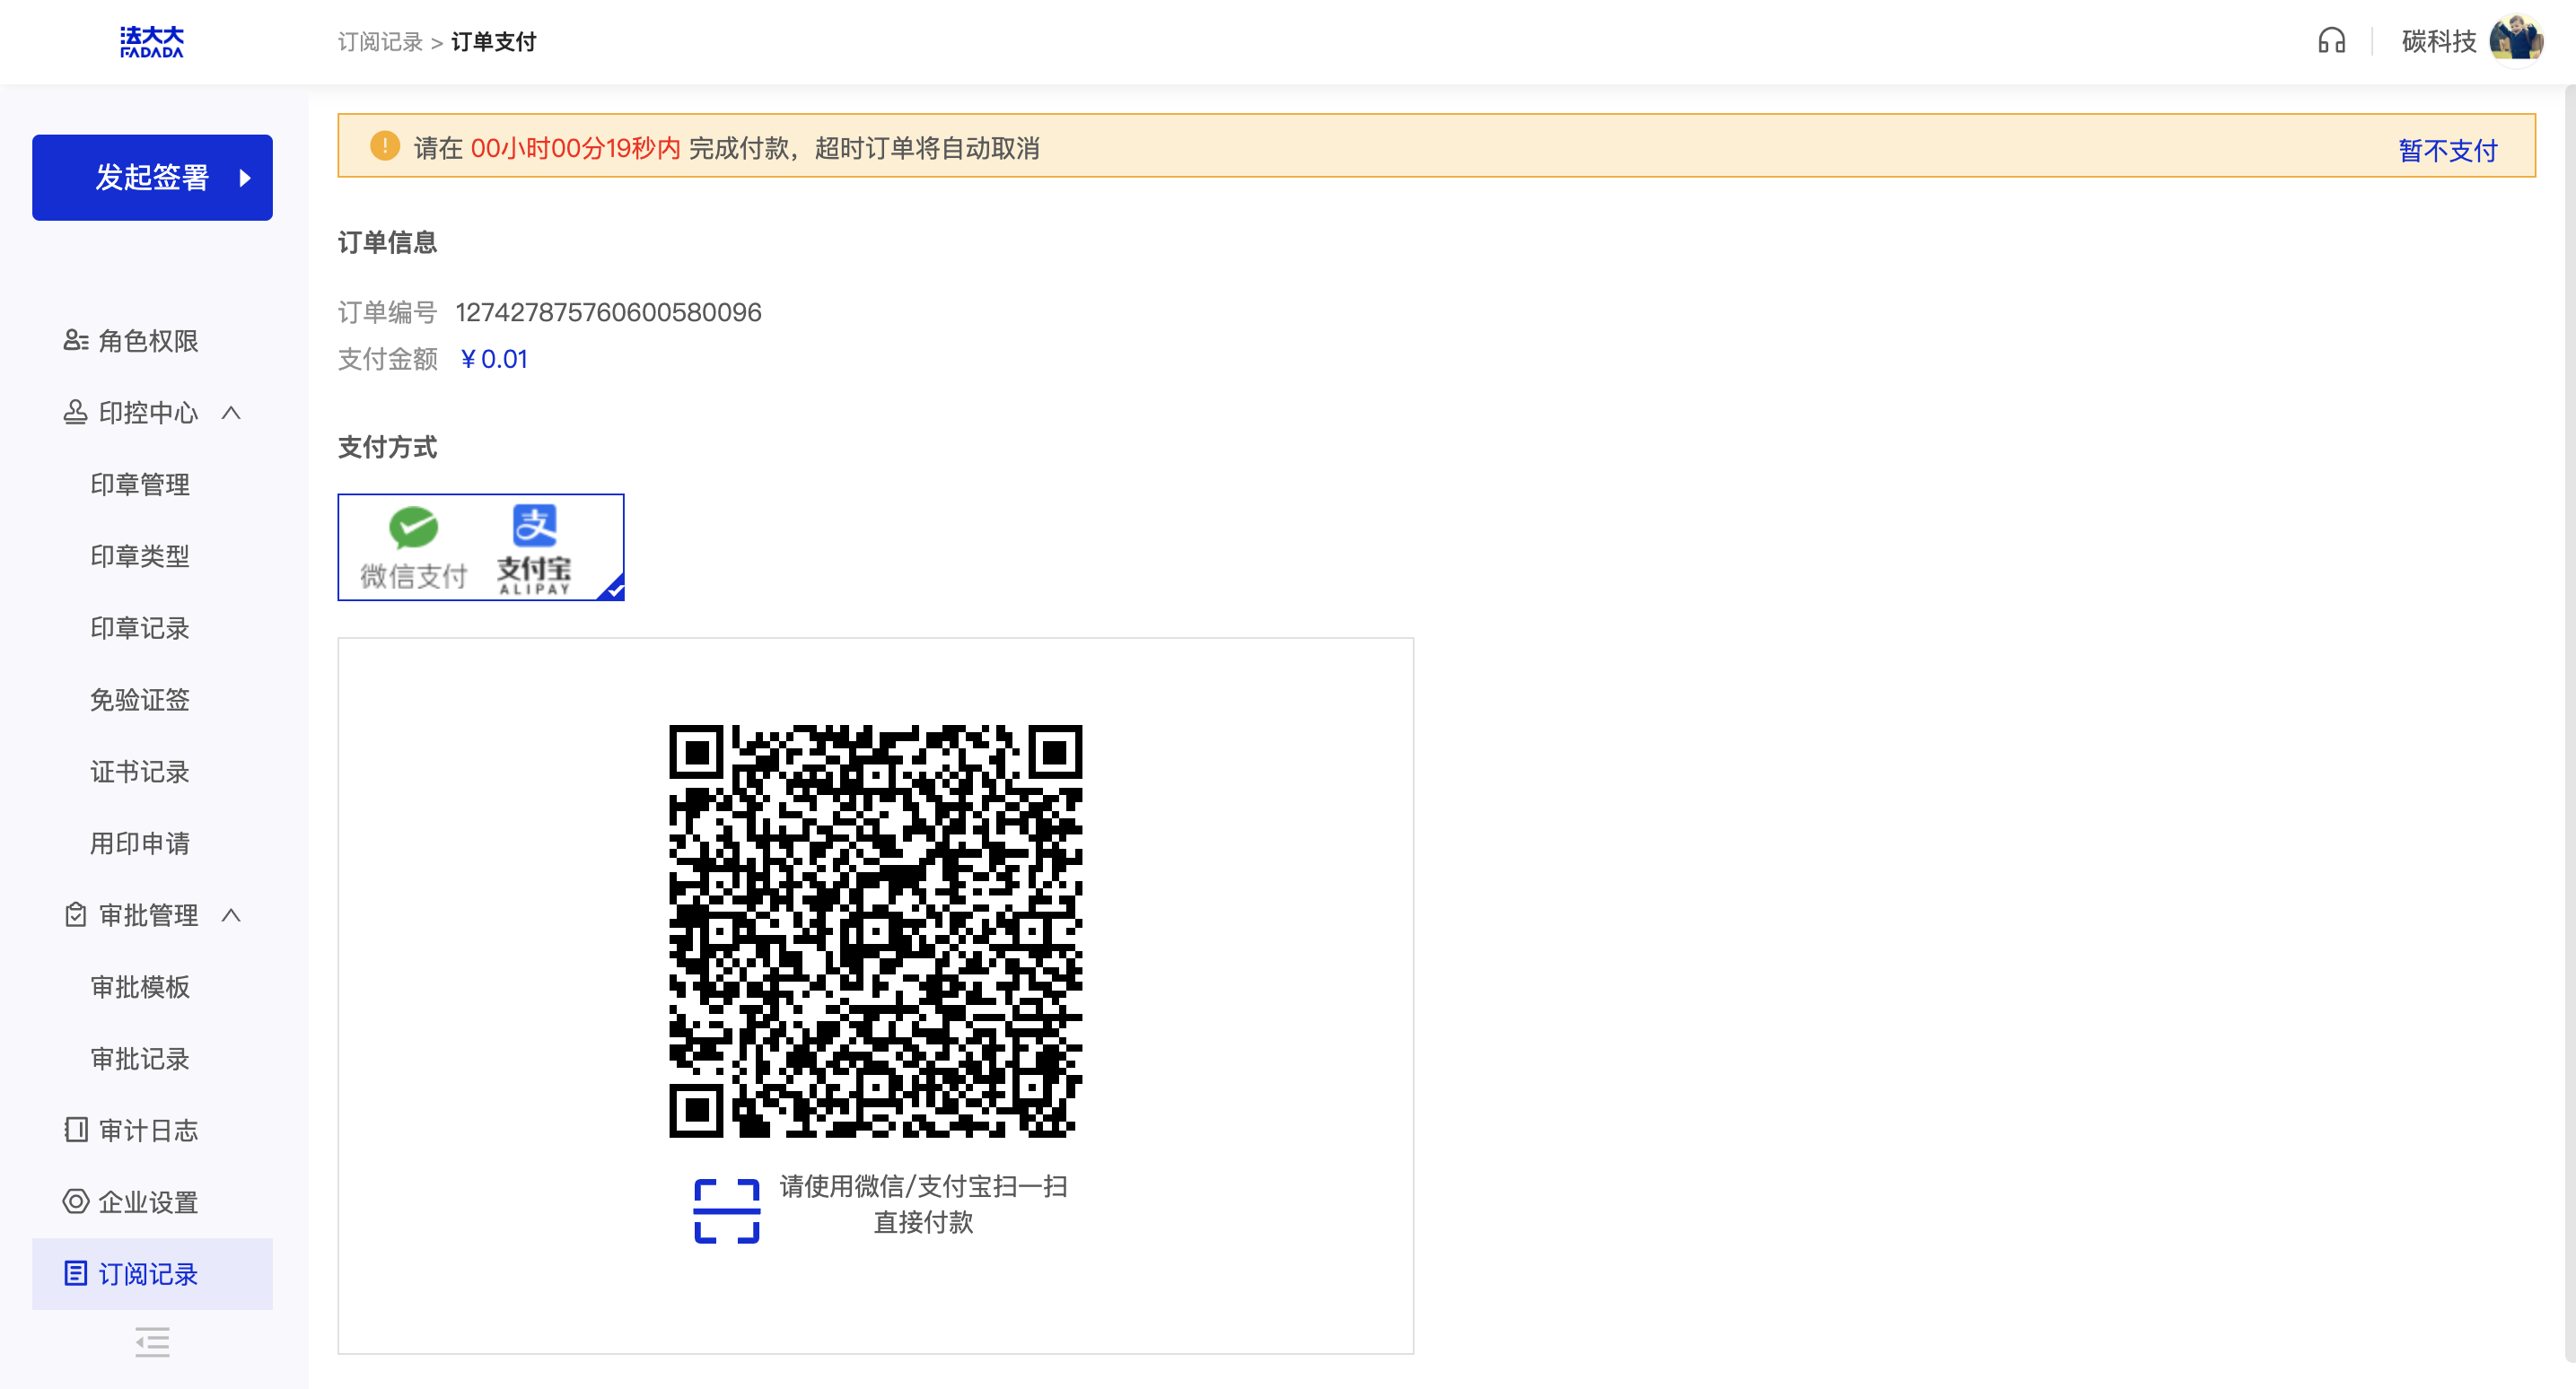Click the 审批管理 clipboard icon
This screenshot has height=1389, width=2576.
[76, 914]
